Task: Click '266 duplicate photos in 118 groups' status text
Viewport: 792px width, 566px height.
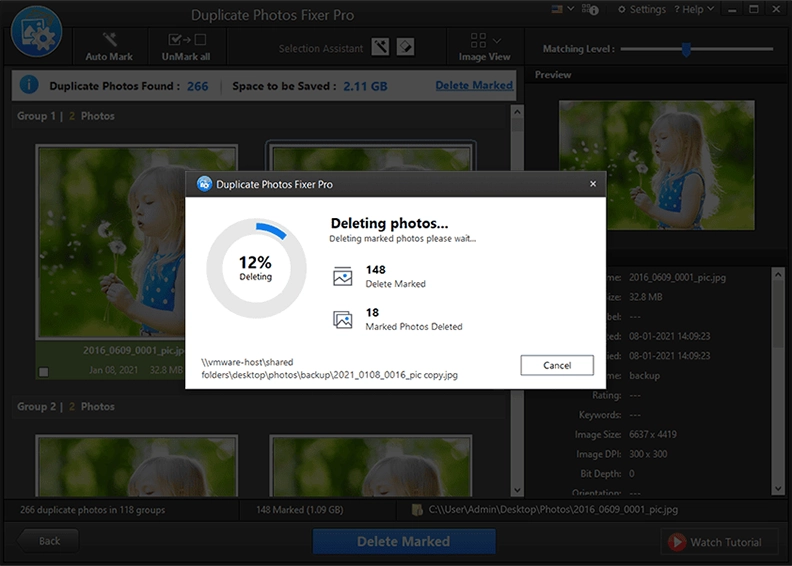Action: [x=92, y=510]
